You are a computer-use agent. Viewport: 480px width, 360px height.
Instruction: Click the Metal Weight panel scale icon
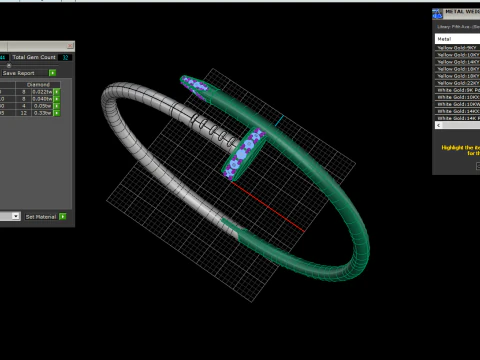pyautogui.click(x=437, y=14)
